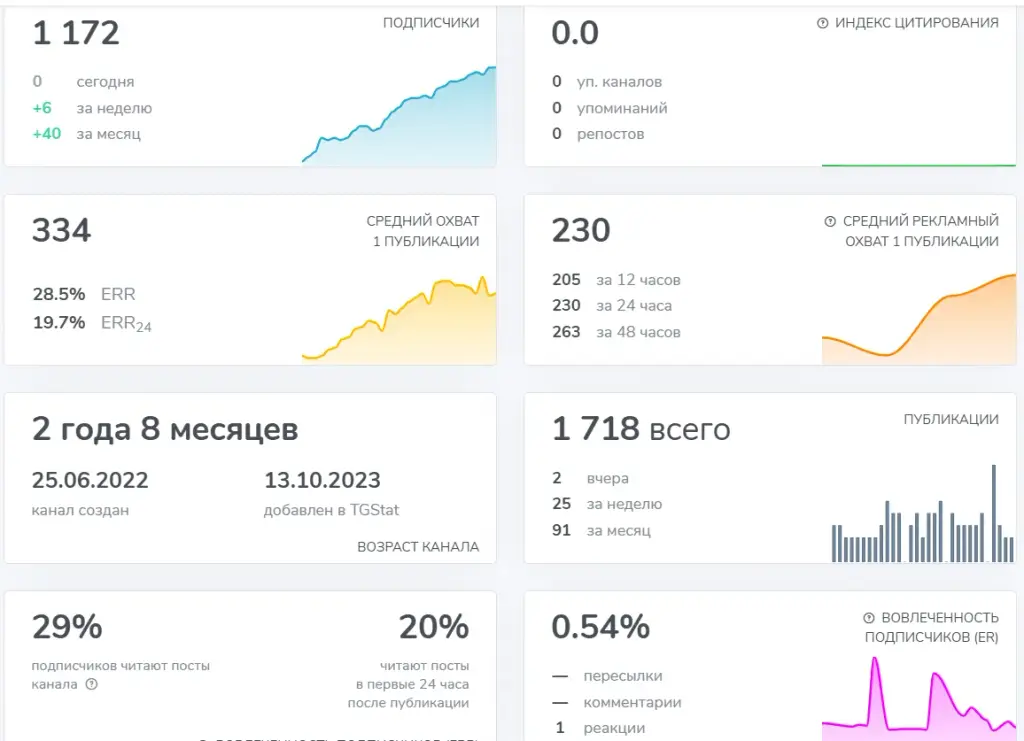Select the '205 за 12 часов' row
Viewport: 1024px width, 741px height.
click(616, 280)
